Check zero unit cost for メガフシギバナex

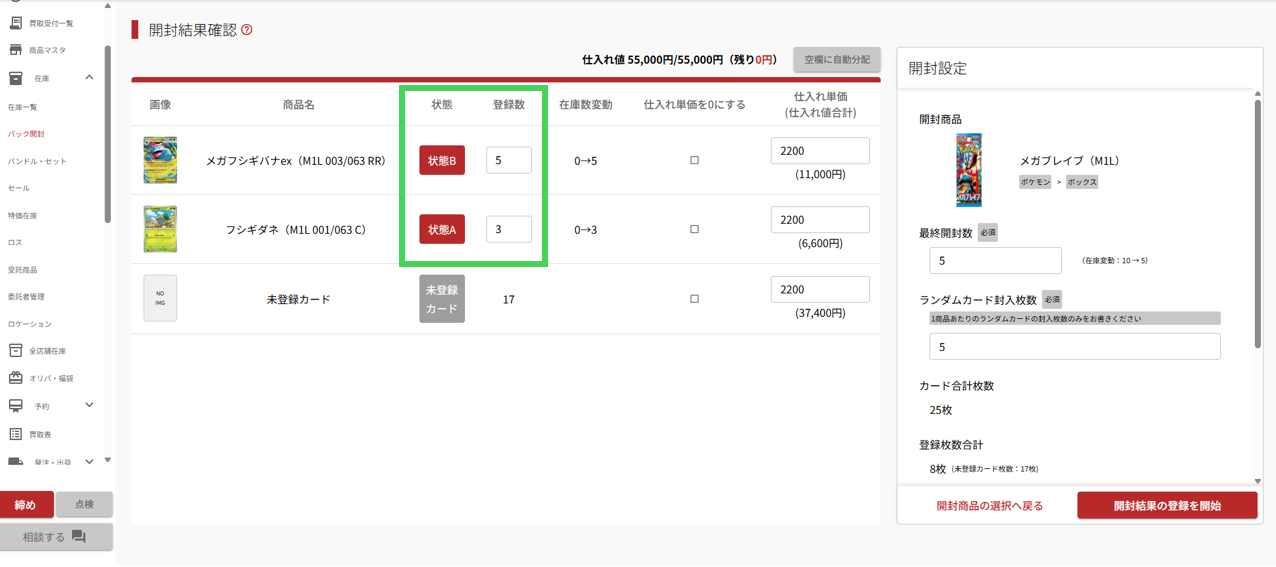(x=694, y=160)
